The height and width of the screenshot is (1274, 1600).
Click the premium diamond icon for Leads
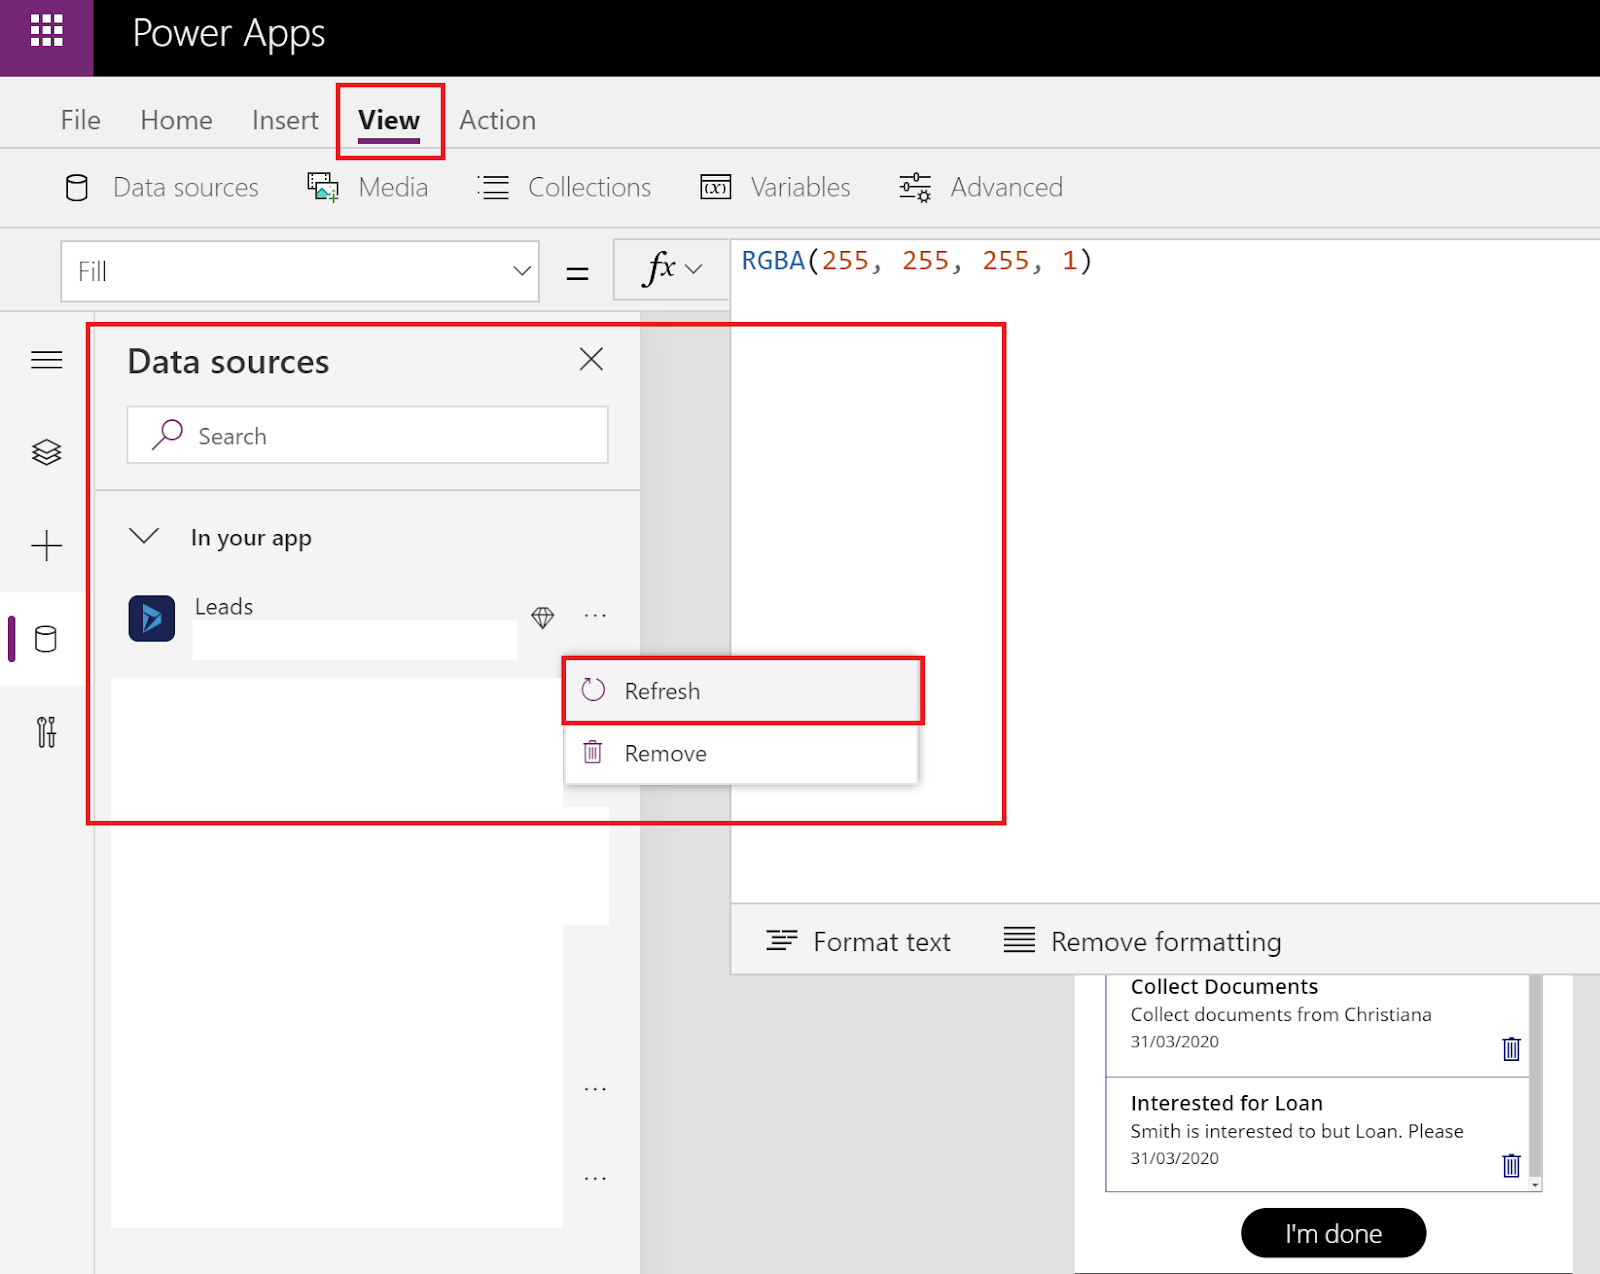click(x=543, y=617)
